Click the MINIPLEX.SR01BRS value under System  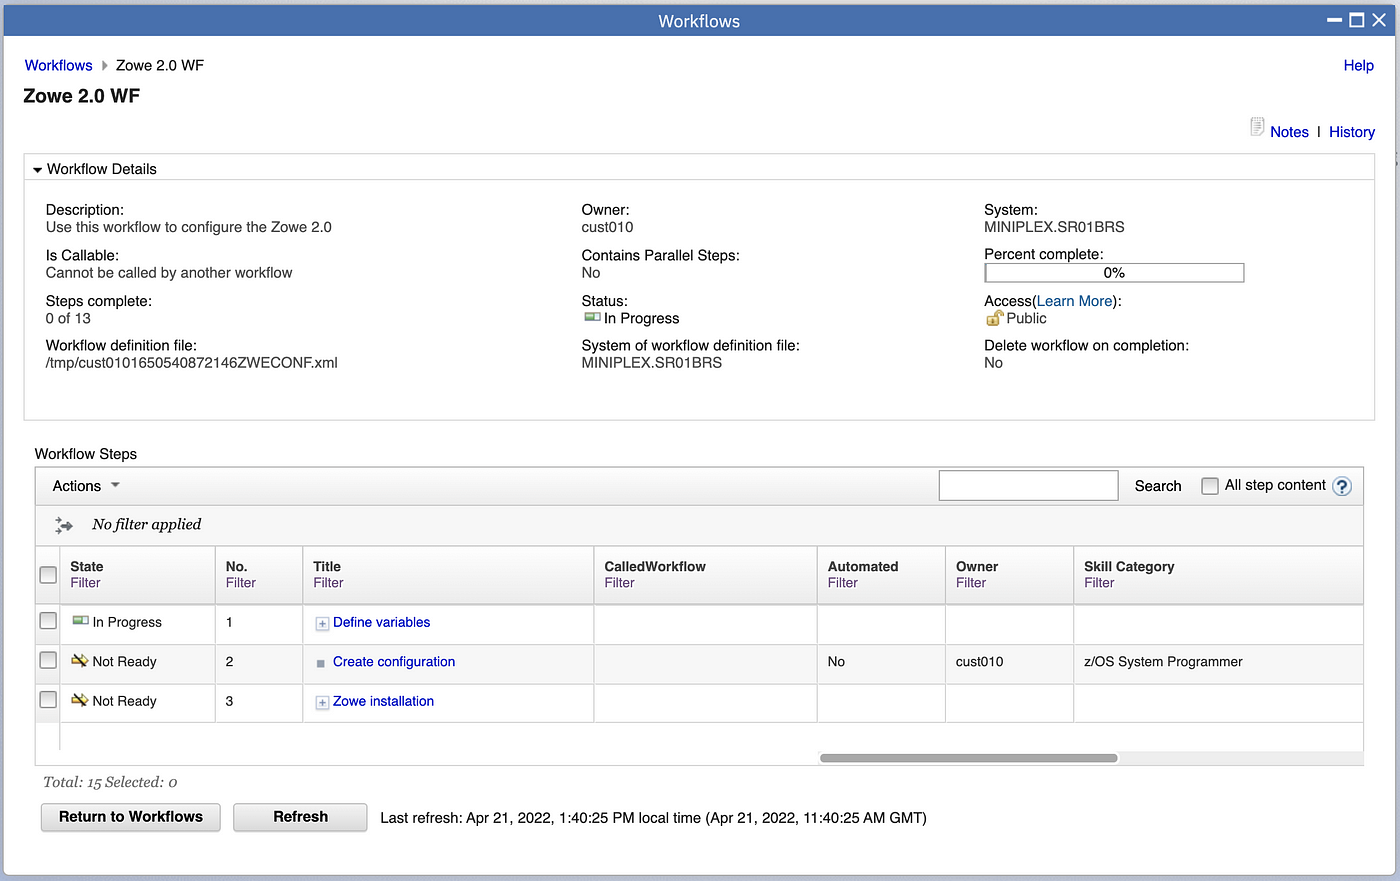click(x=1054, y=227)
